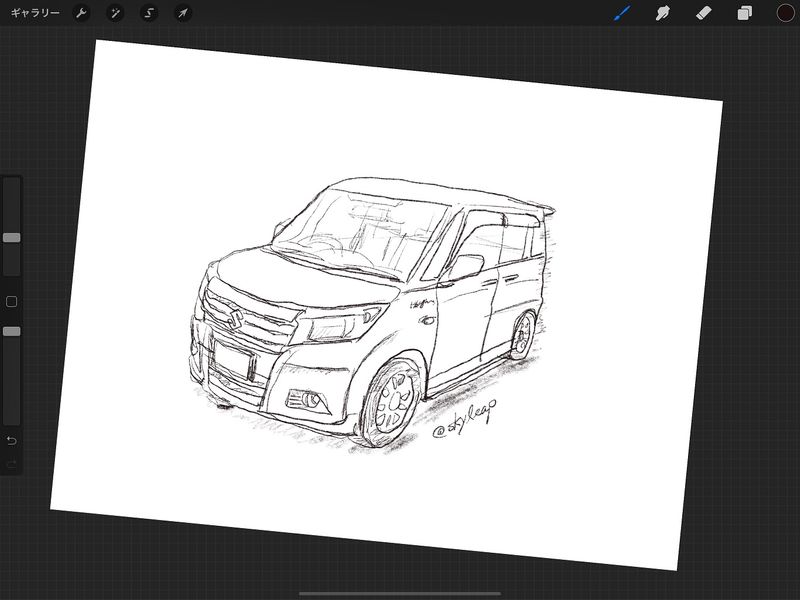Open the Layers panel

point(744,13)
